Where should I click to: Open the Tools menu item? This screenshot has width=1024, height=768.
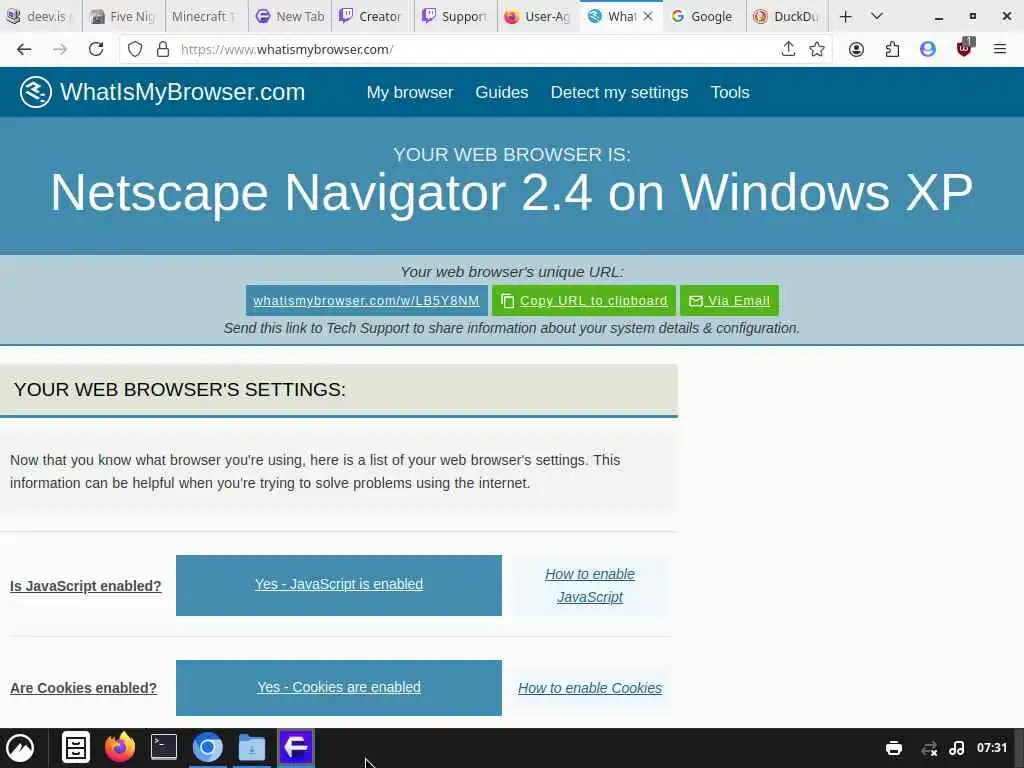coord(729,93)
